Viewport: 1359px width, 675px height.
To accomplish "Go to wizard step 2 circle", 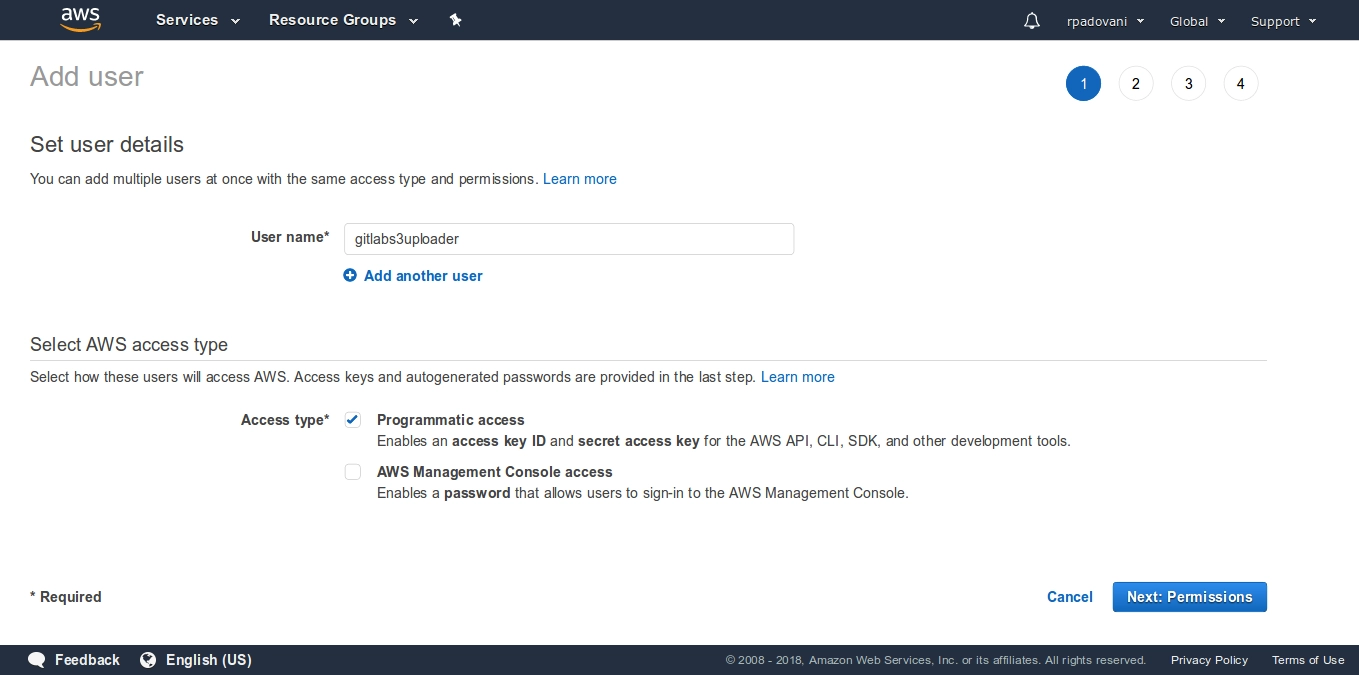I will 1136,84.
